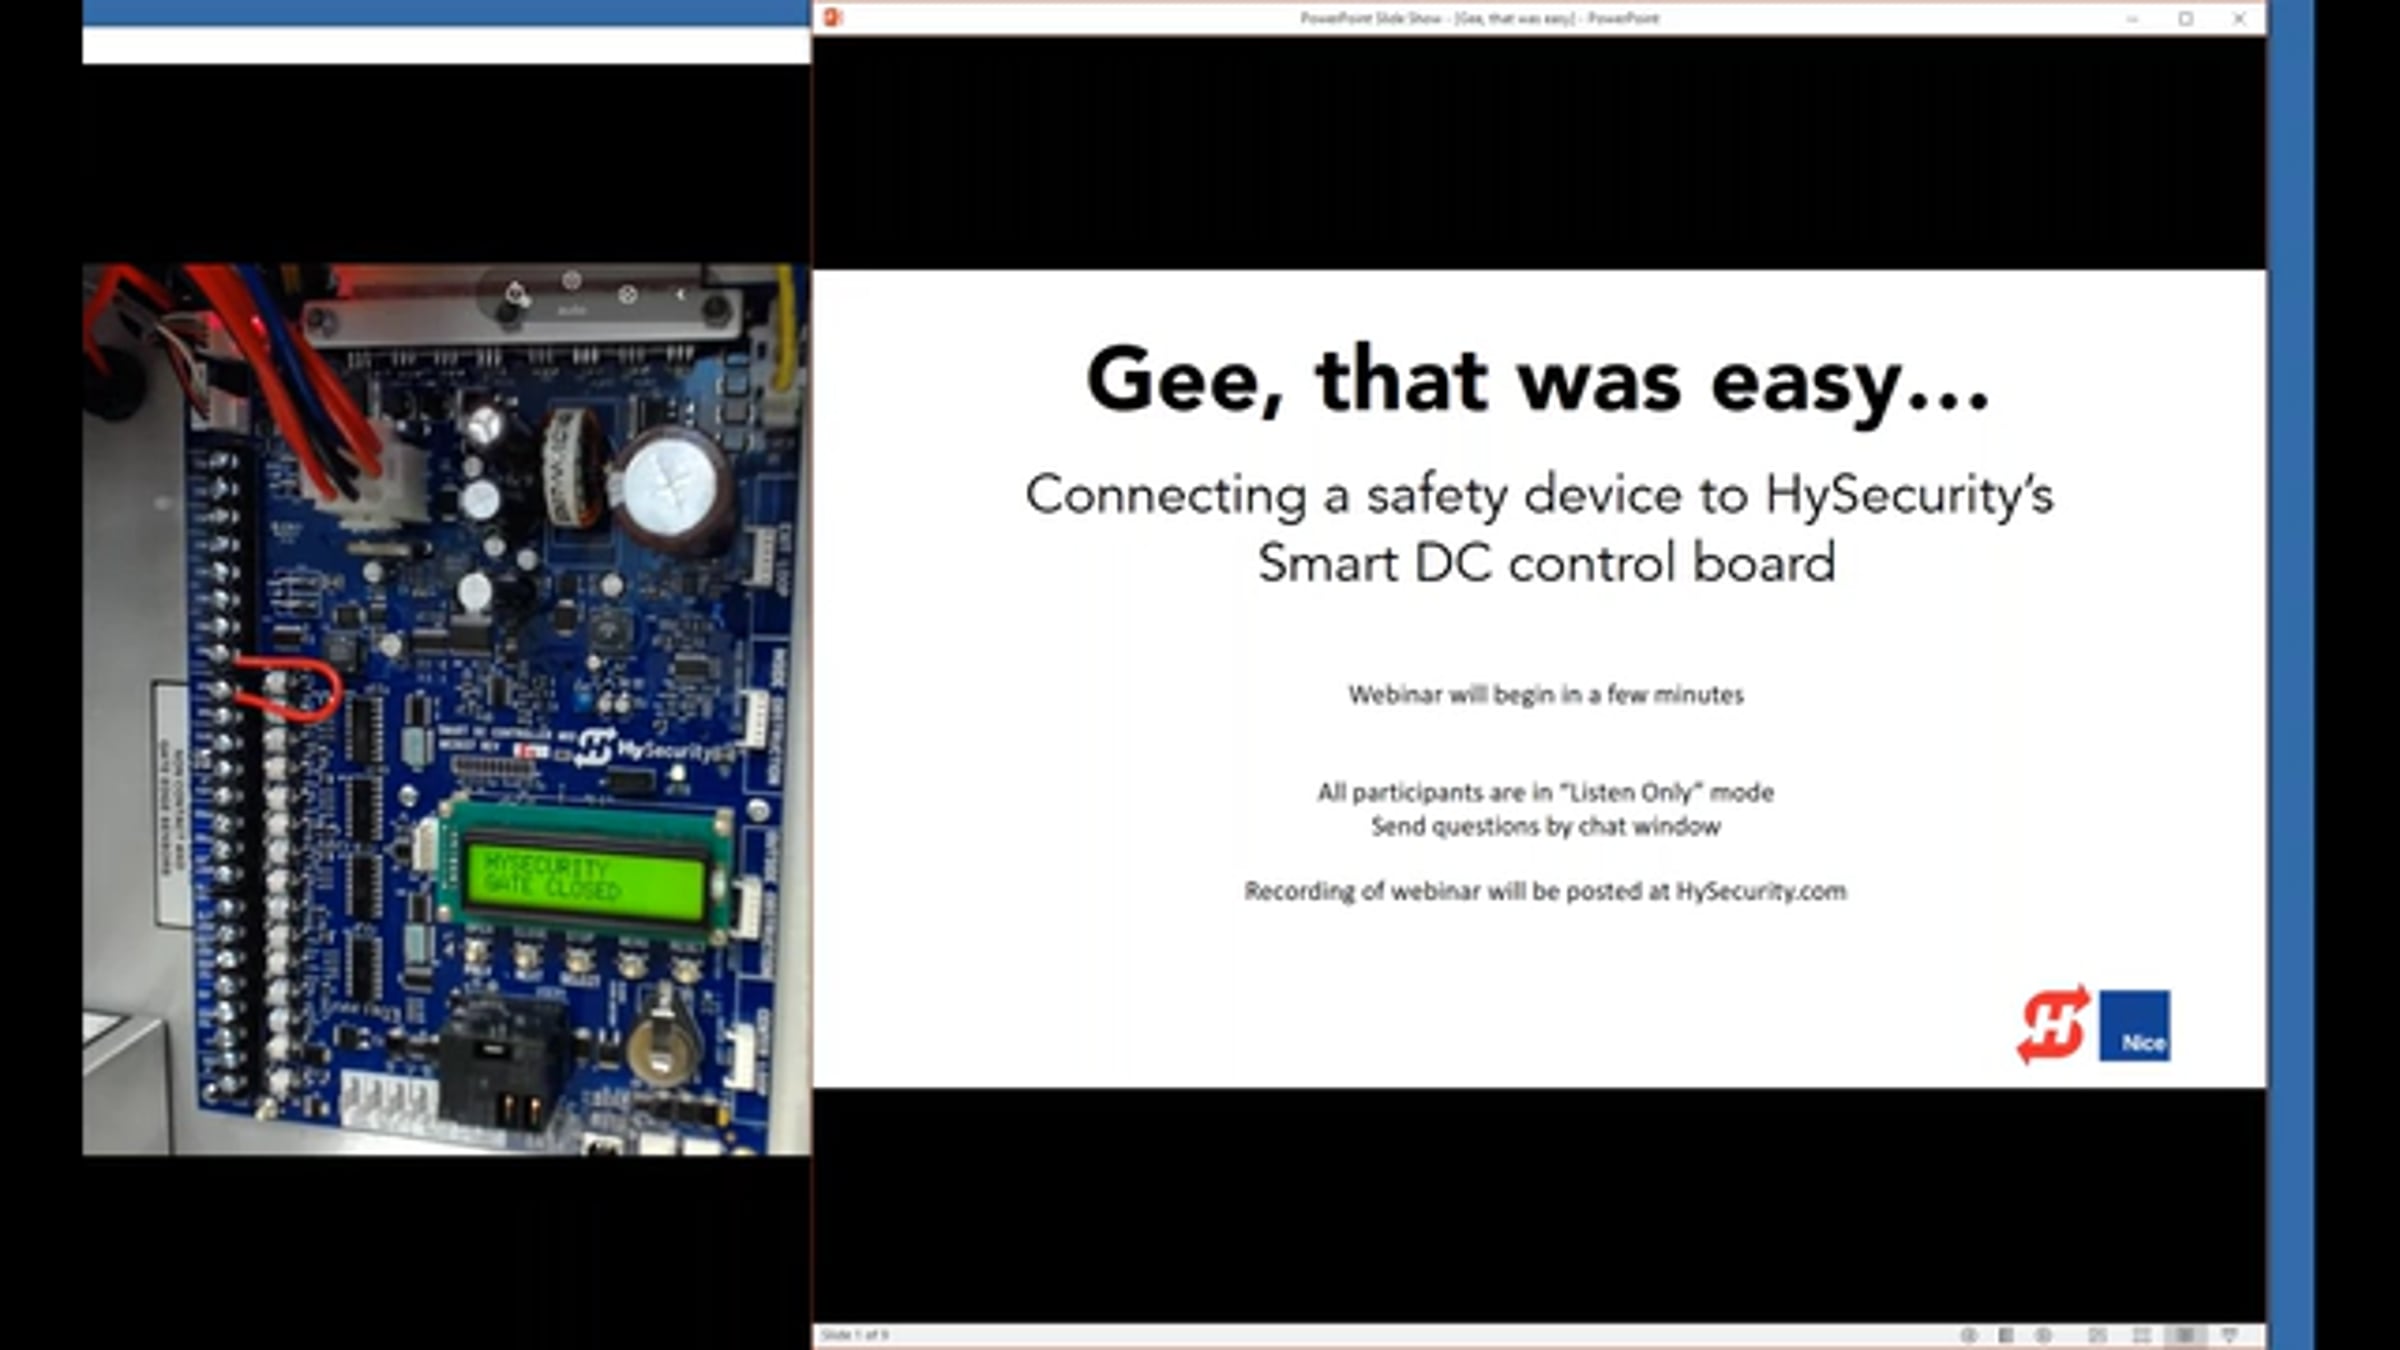The width and height of the screenshot is (2400, 1350).
Task: Click the blue Nice logo on slide
Action: (x=2134, y=1025)
